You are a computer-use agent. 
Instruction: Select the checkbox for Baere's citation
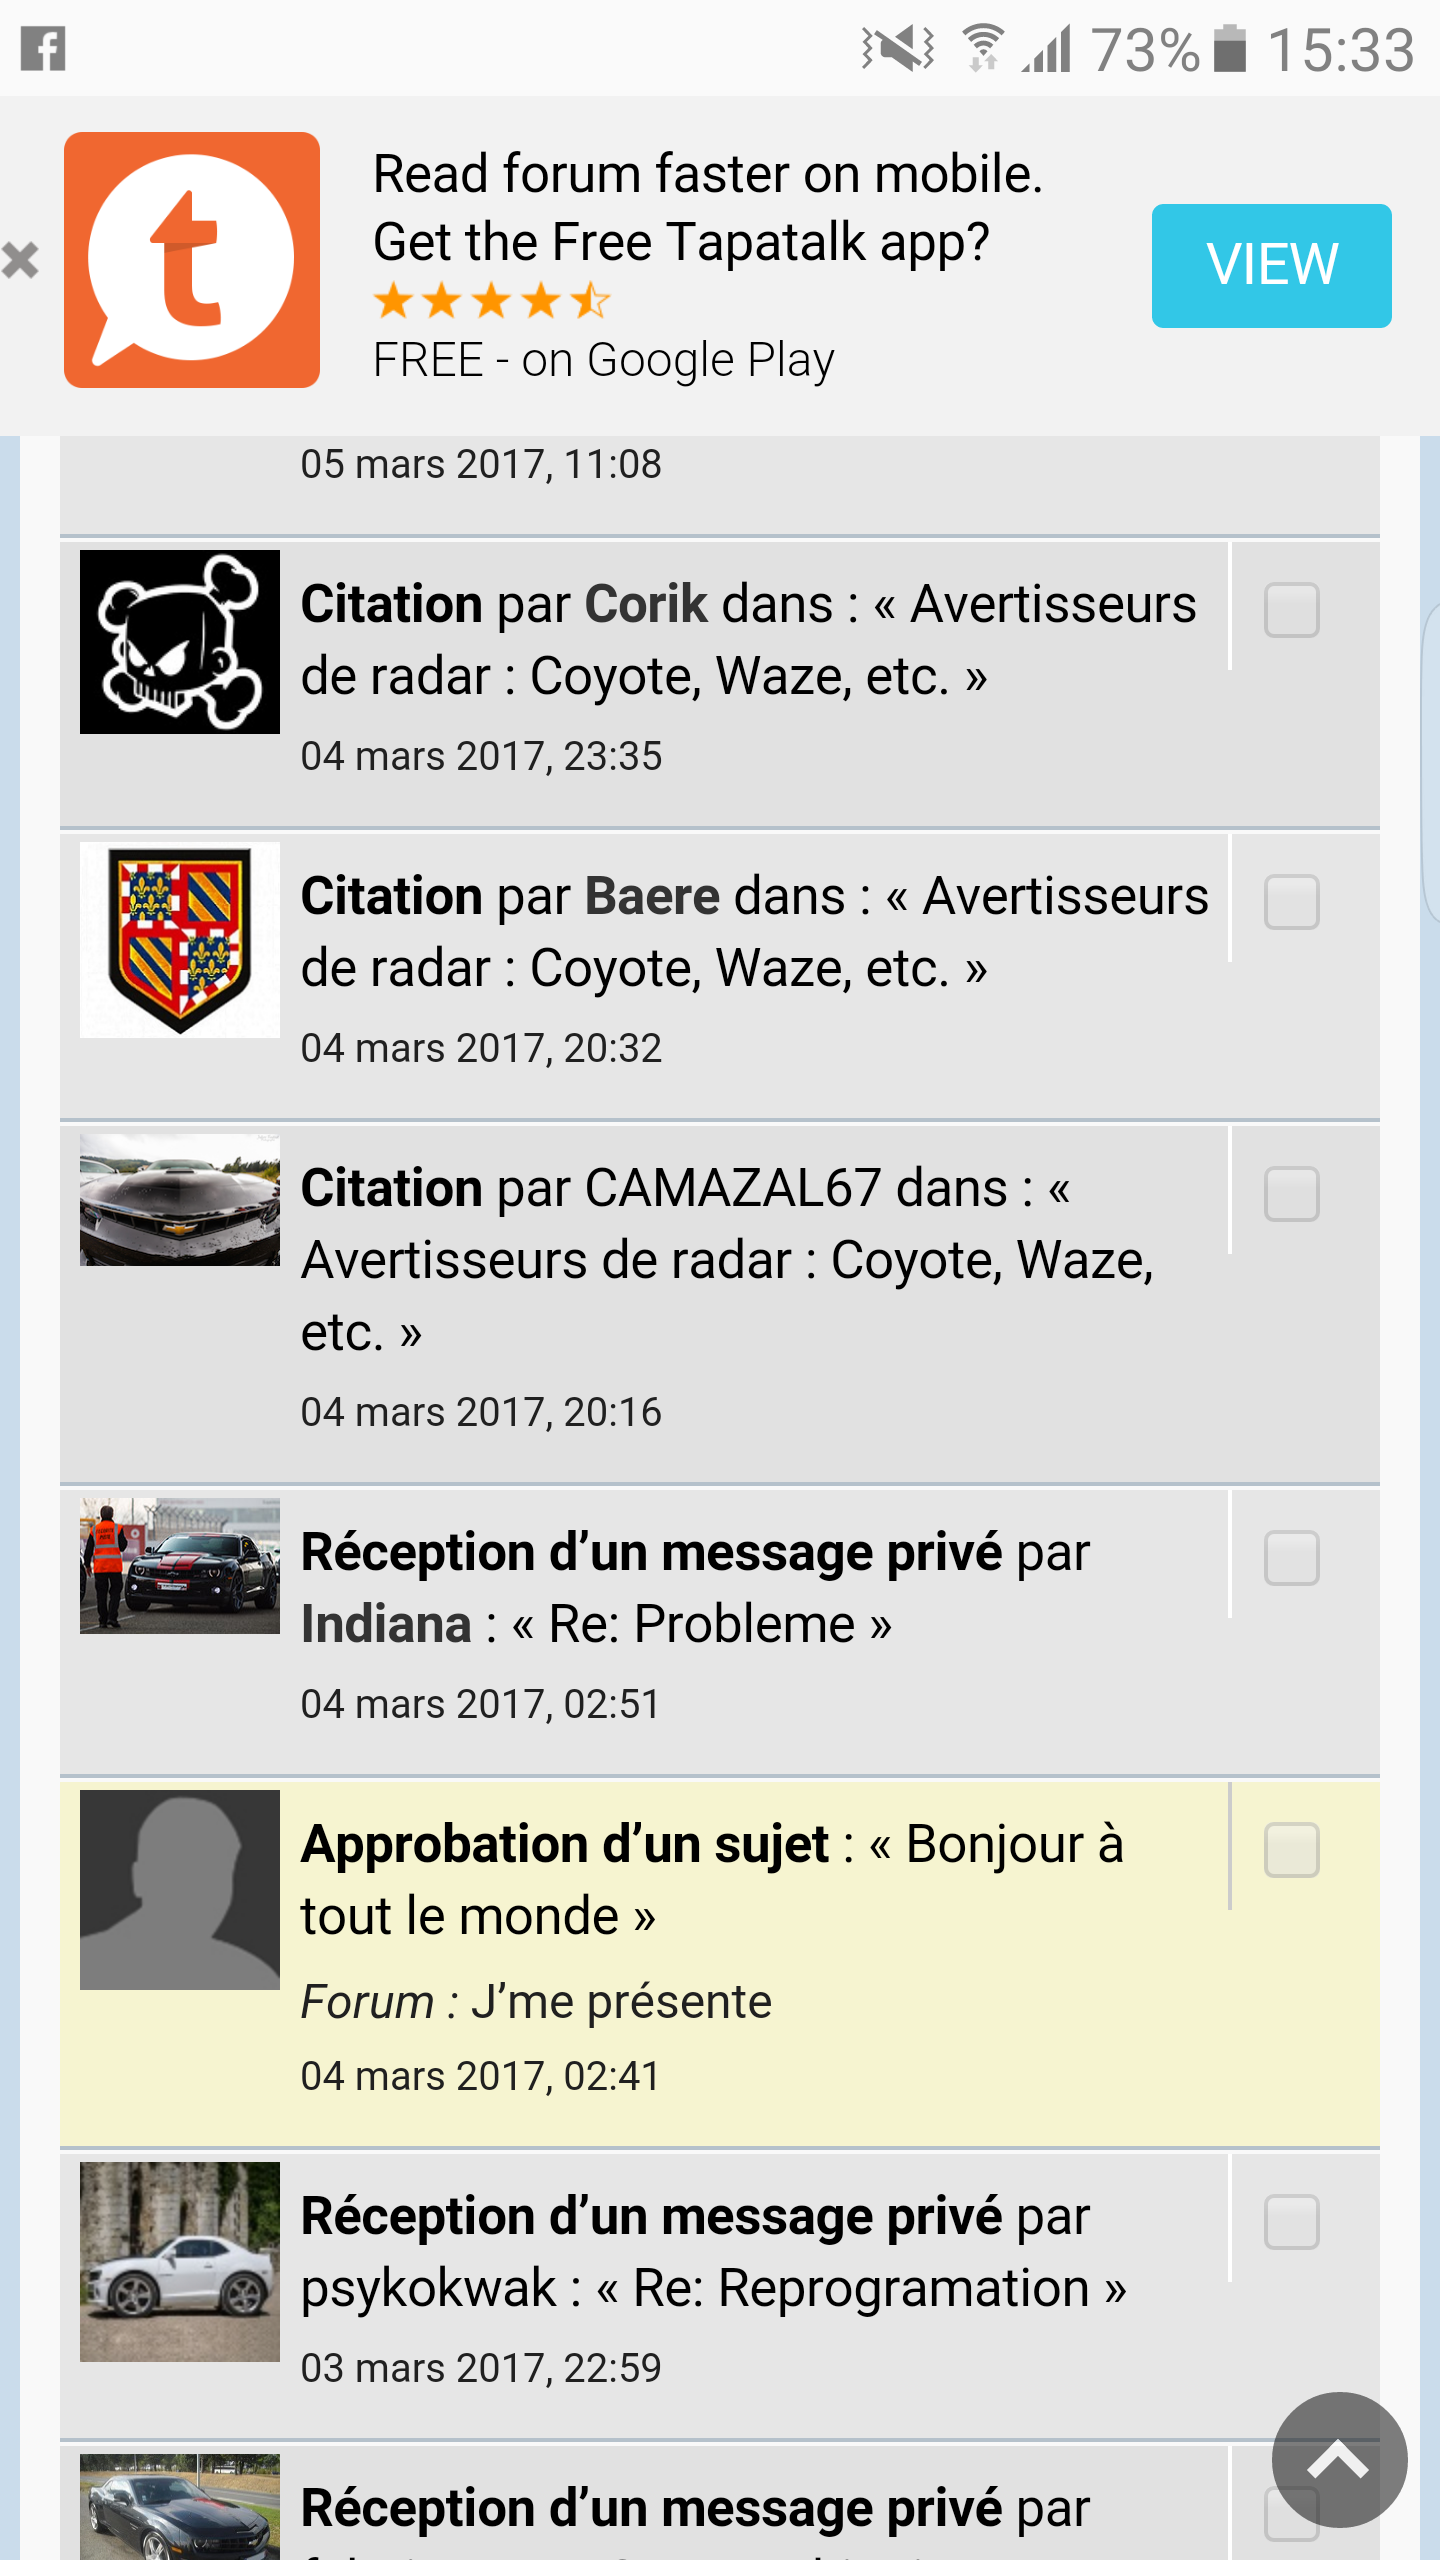1291,902
